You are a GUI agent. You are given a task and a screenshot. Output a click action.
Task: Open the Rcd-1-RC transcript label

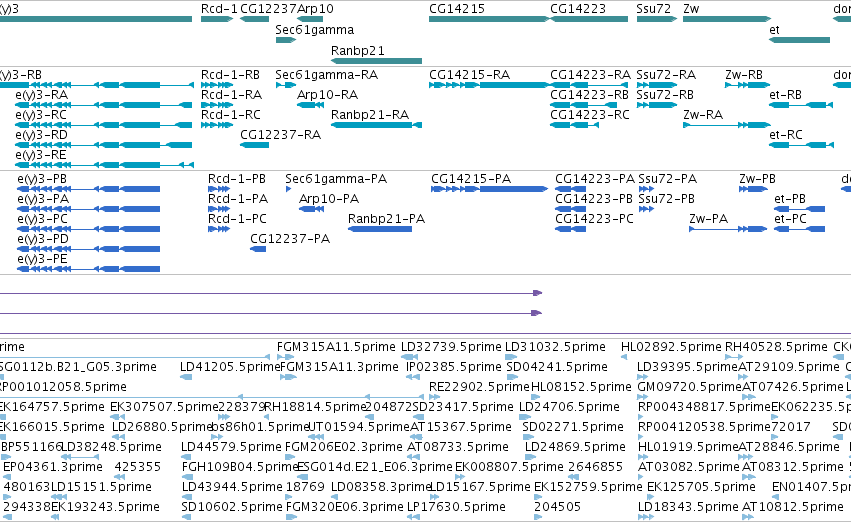coord(231,115)
